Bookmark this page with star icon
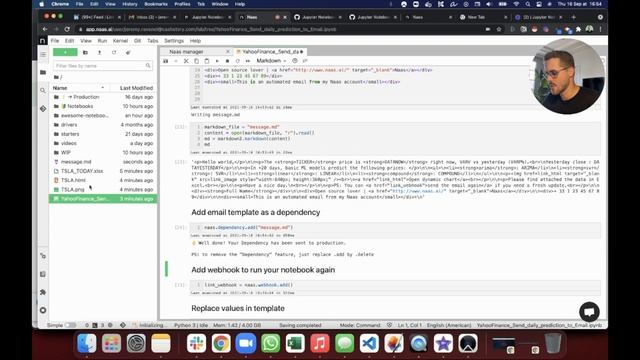This screenshot has height=360, width=640. coord(499,29)
